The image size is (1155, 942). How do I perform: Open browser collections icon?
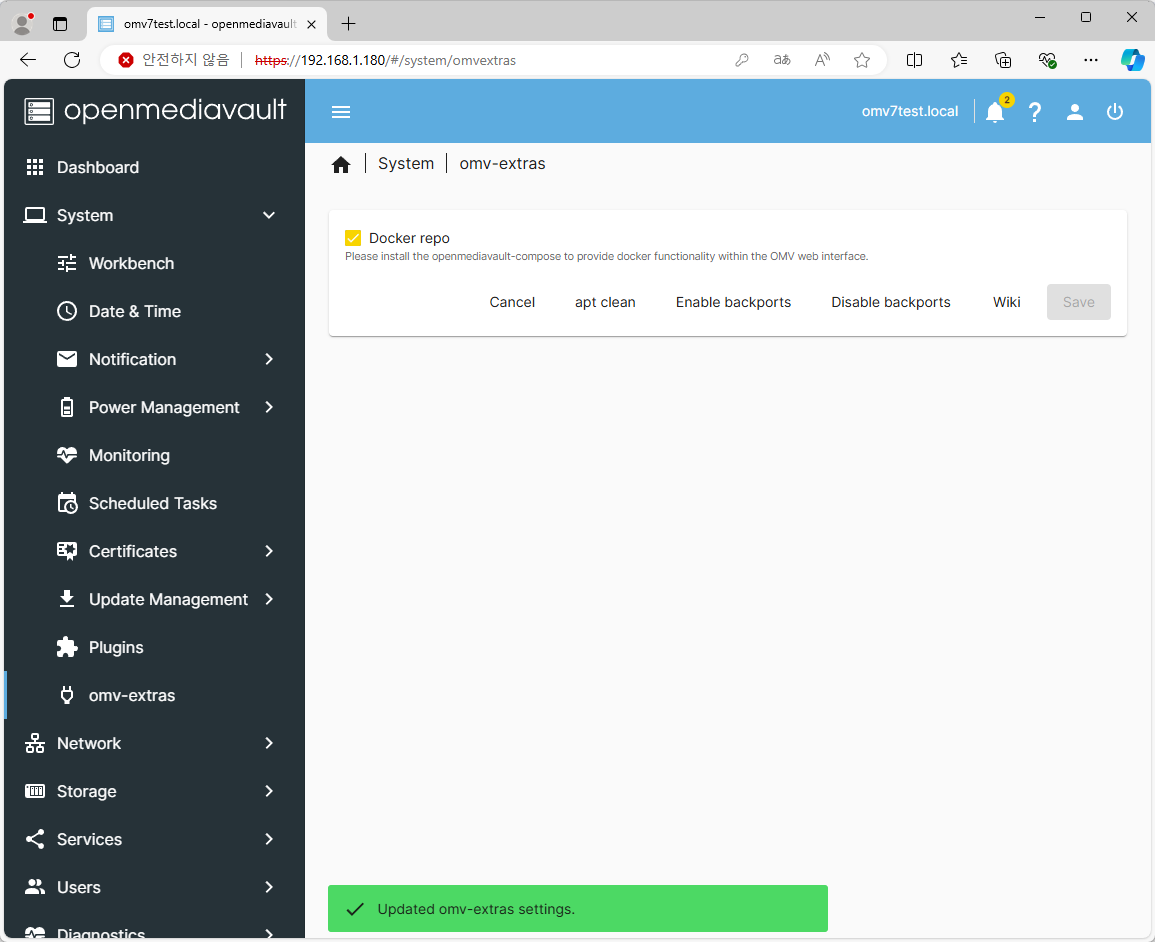pyautogui.click(x=1003, y=60)
